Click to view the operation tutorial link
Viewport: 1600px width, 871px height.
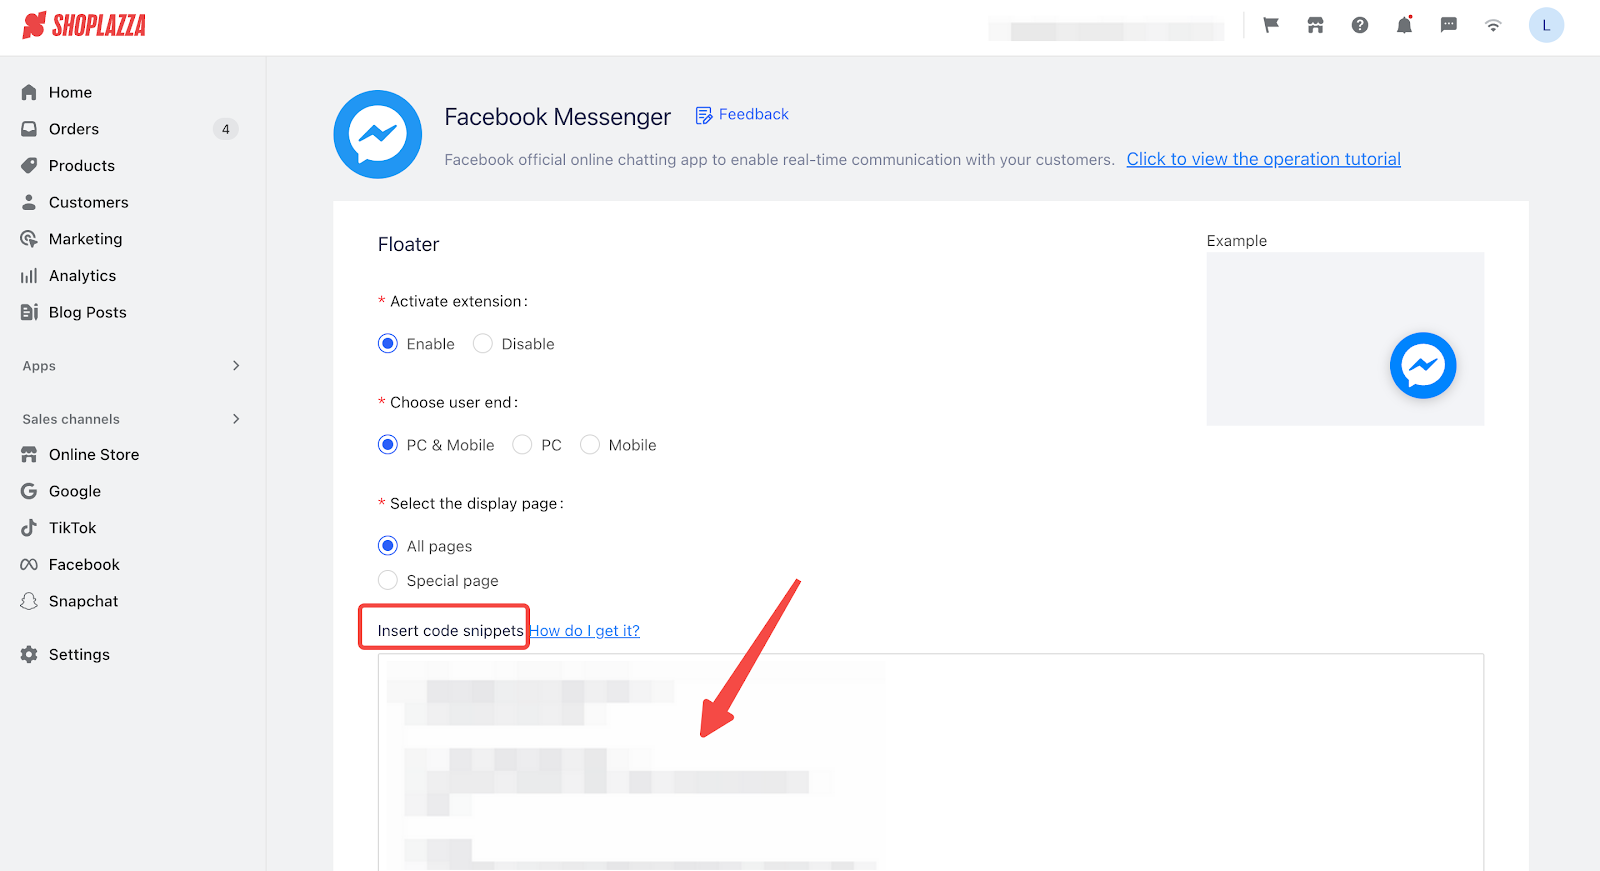1263,159
